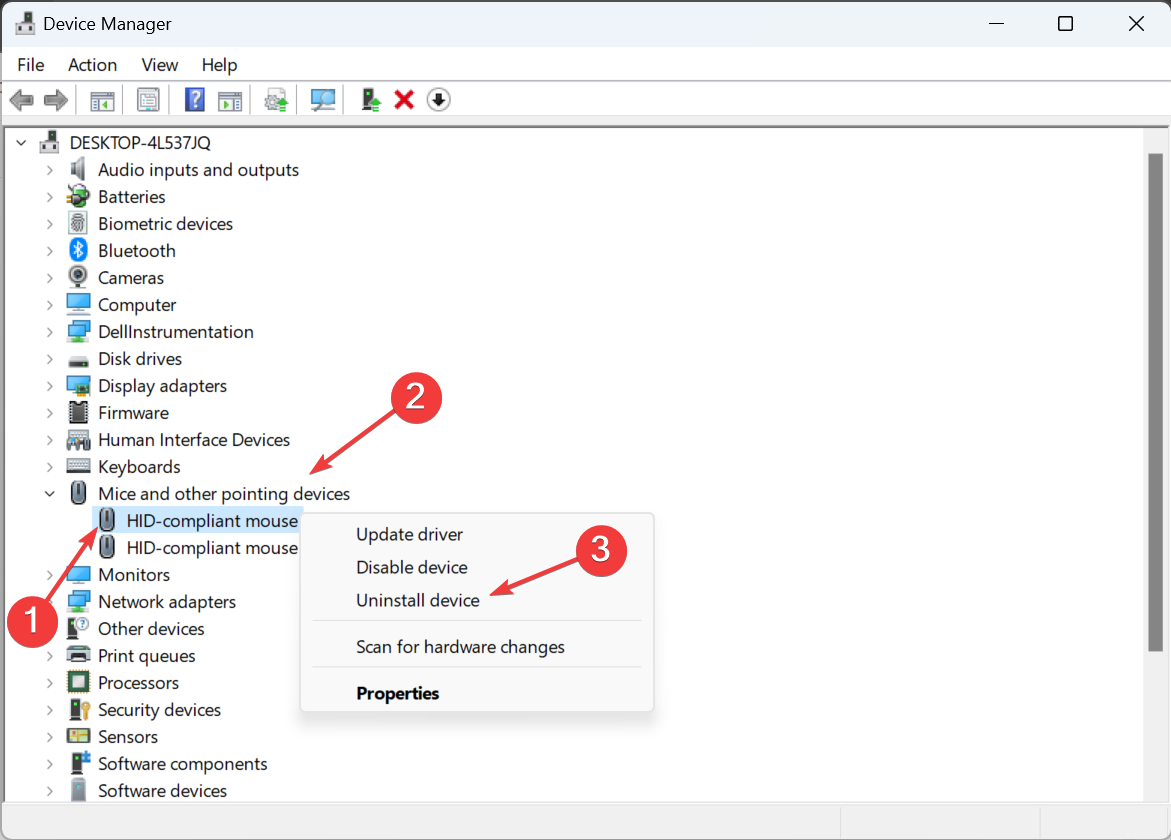Click the Bluetooth category icon
This screenshot has height=840, width=1171.
(78, 250)
